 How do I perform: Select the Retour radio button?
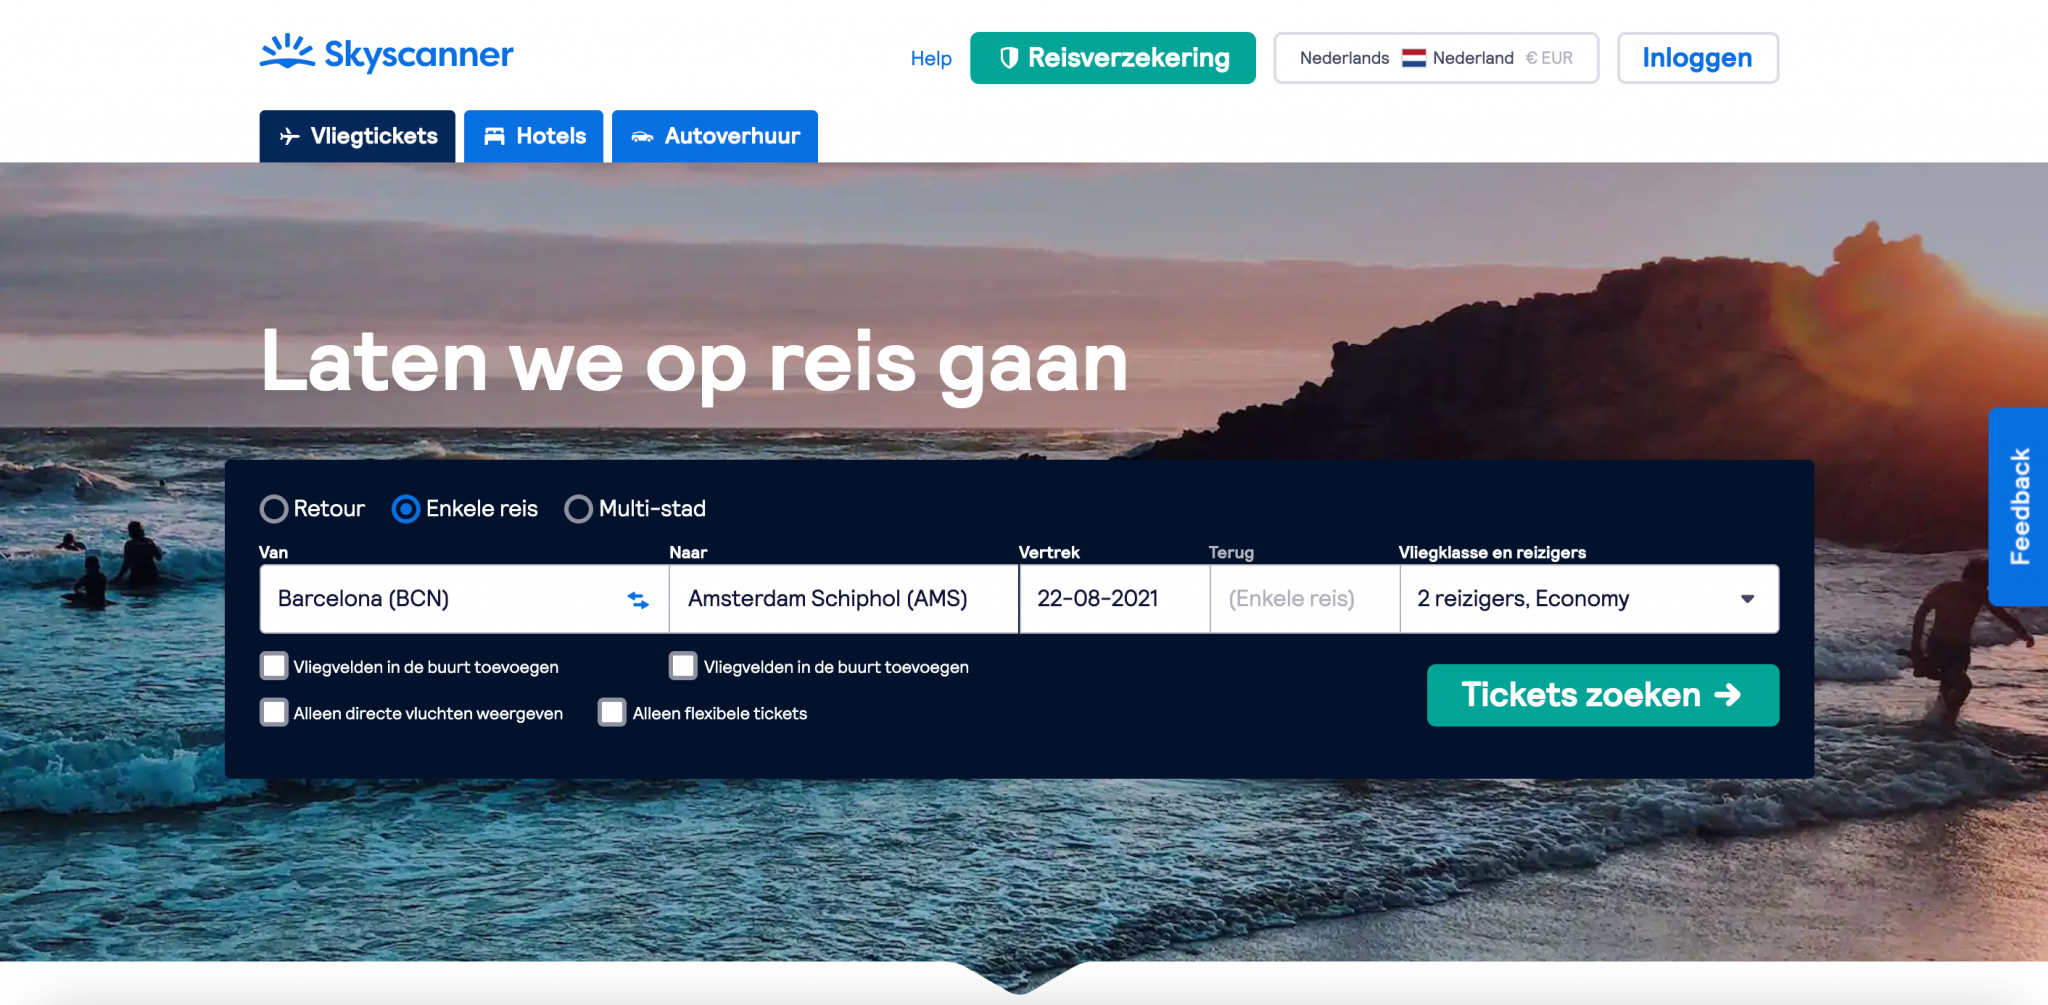pos(274,509)
